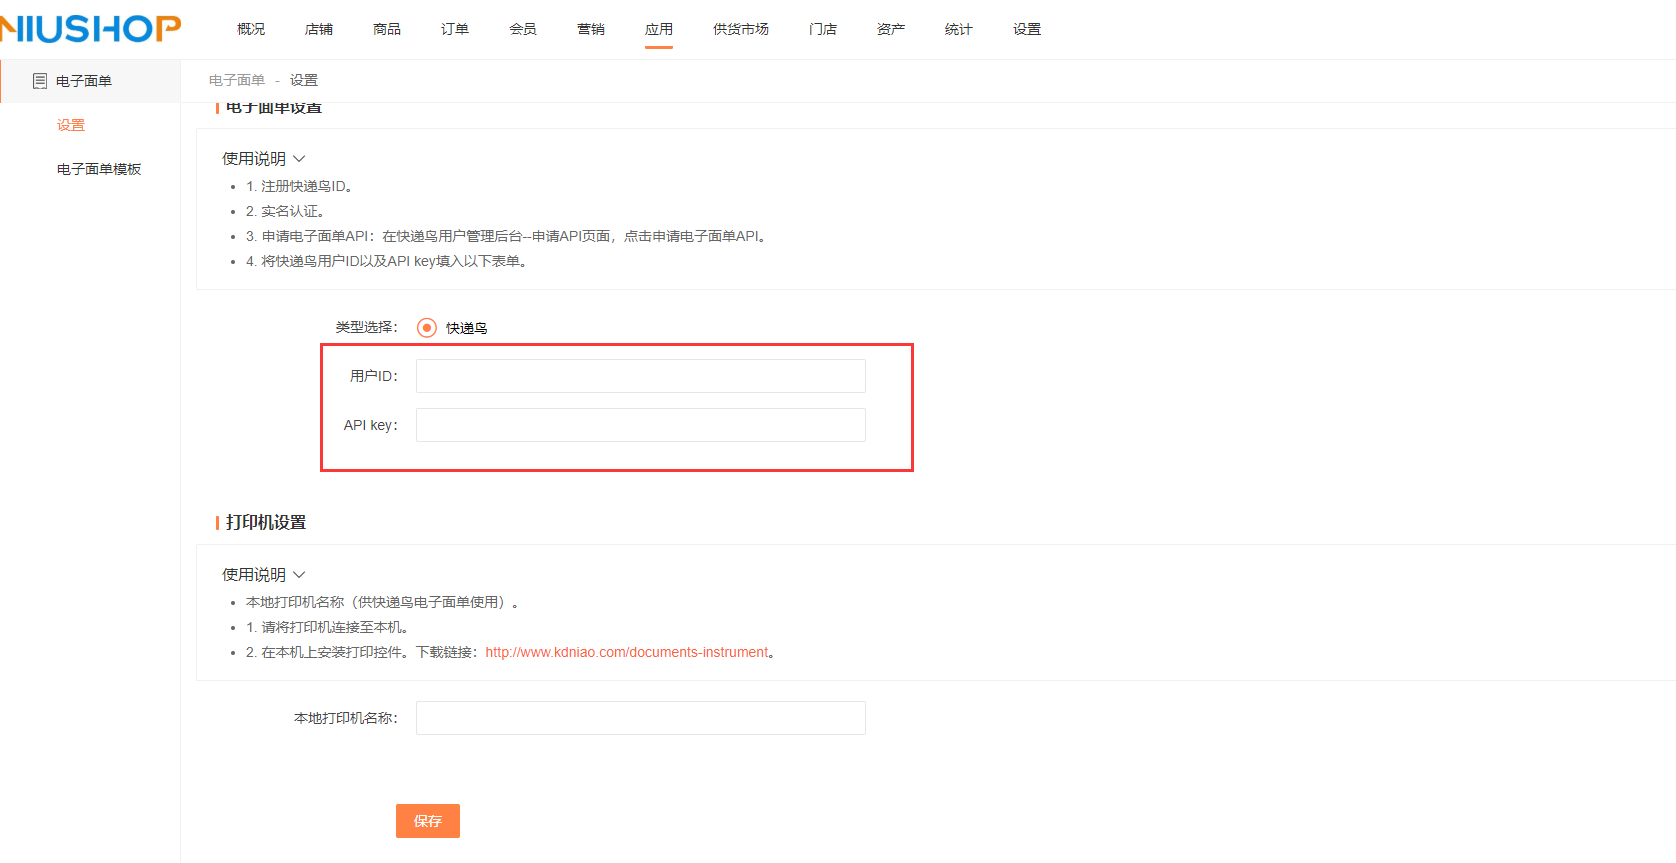Viewport: 1676px width, 863px height.
Task: Open the 资产 top menu
Action: [891, 30]
